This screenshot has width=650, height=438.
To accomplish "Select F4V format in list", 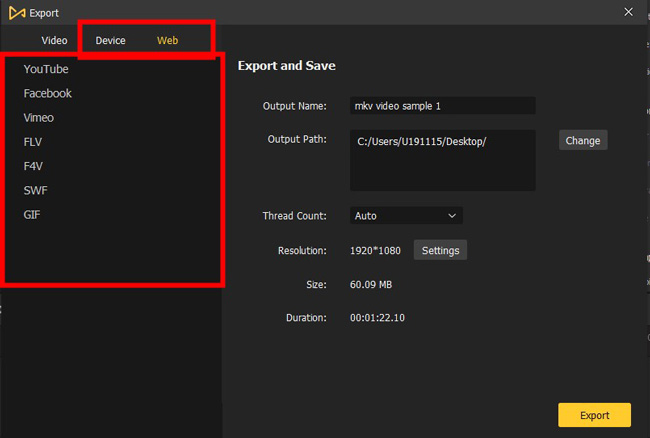I will point(33,166).
